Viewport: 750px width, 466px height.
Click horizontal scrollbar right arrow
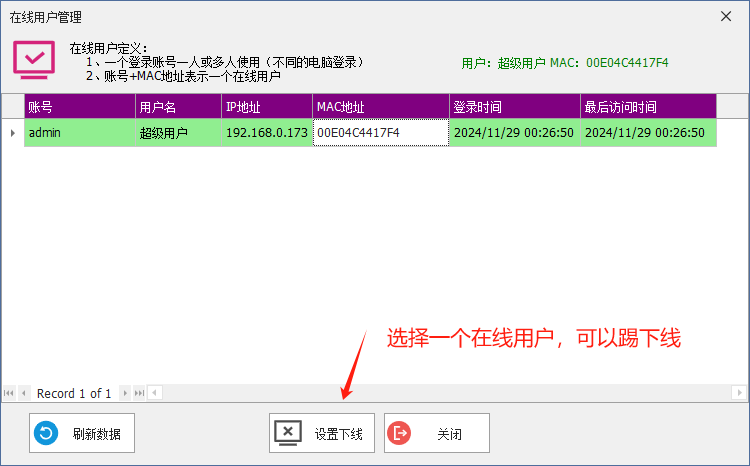point(739,393)
